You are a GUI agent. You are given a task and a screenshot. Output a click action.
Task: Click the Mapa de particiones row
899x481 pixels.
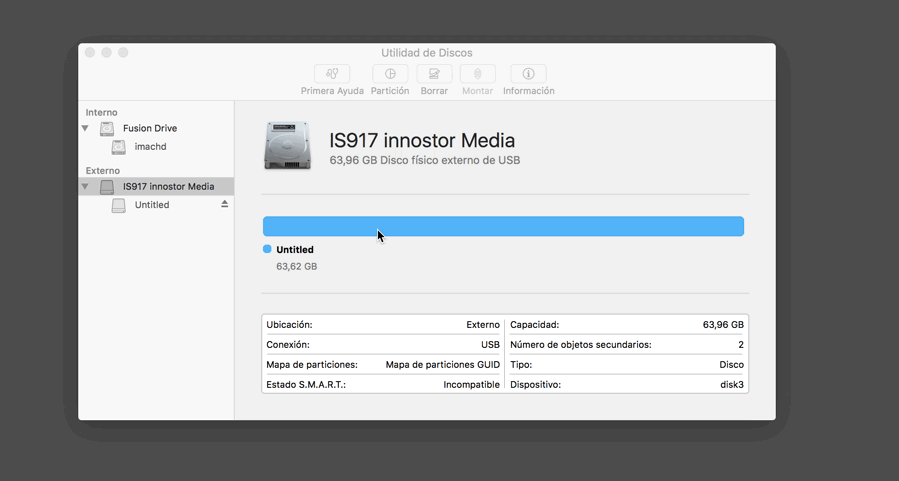pos(382,365)
